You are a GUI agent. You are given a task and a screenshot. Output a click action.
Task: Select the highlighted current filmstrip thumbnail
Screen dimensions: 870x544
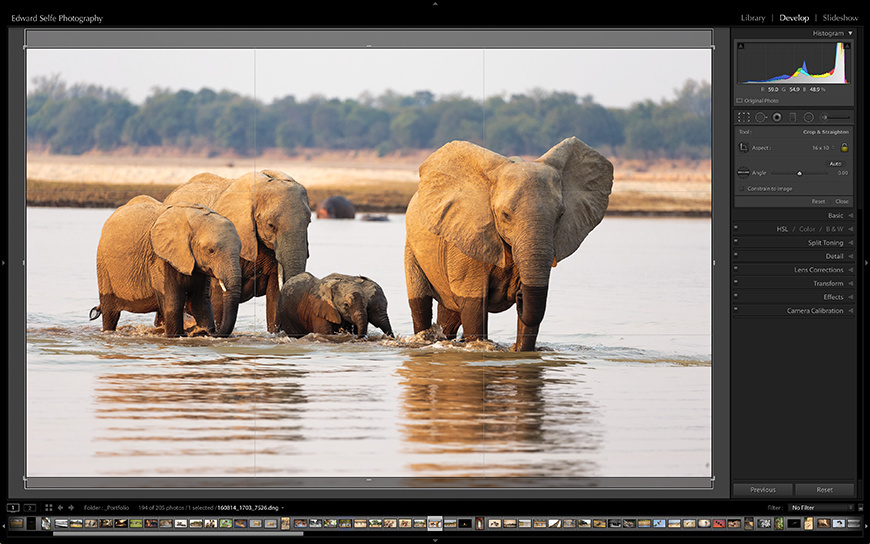[435, 523]
